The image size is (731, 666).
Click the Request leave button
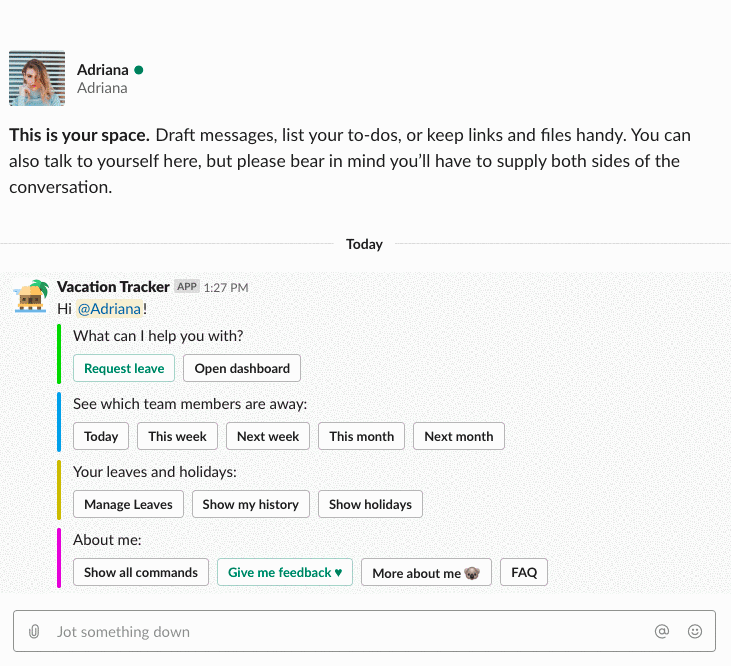[124, 368]
